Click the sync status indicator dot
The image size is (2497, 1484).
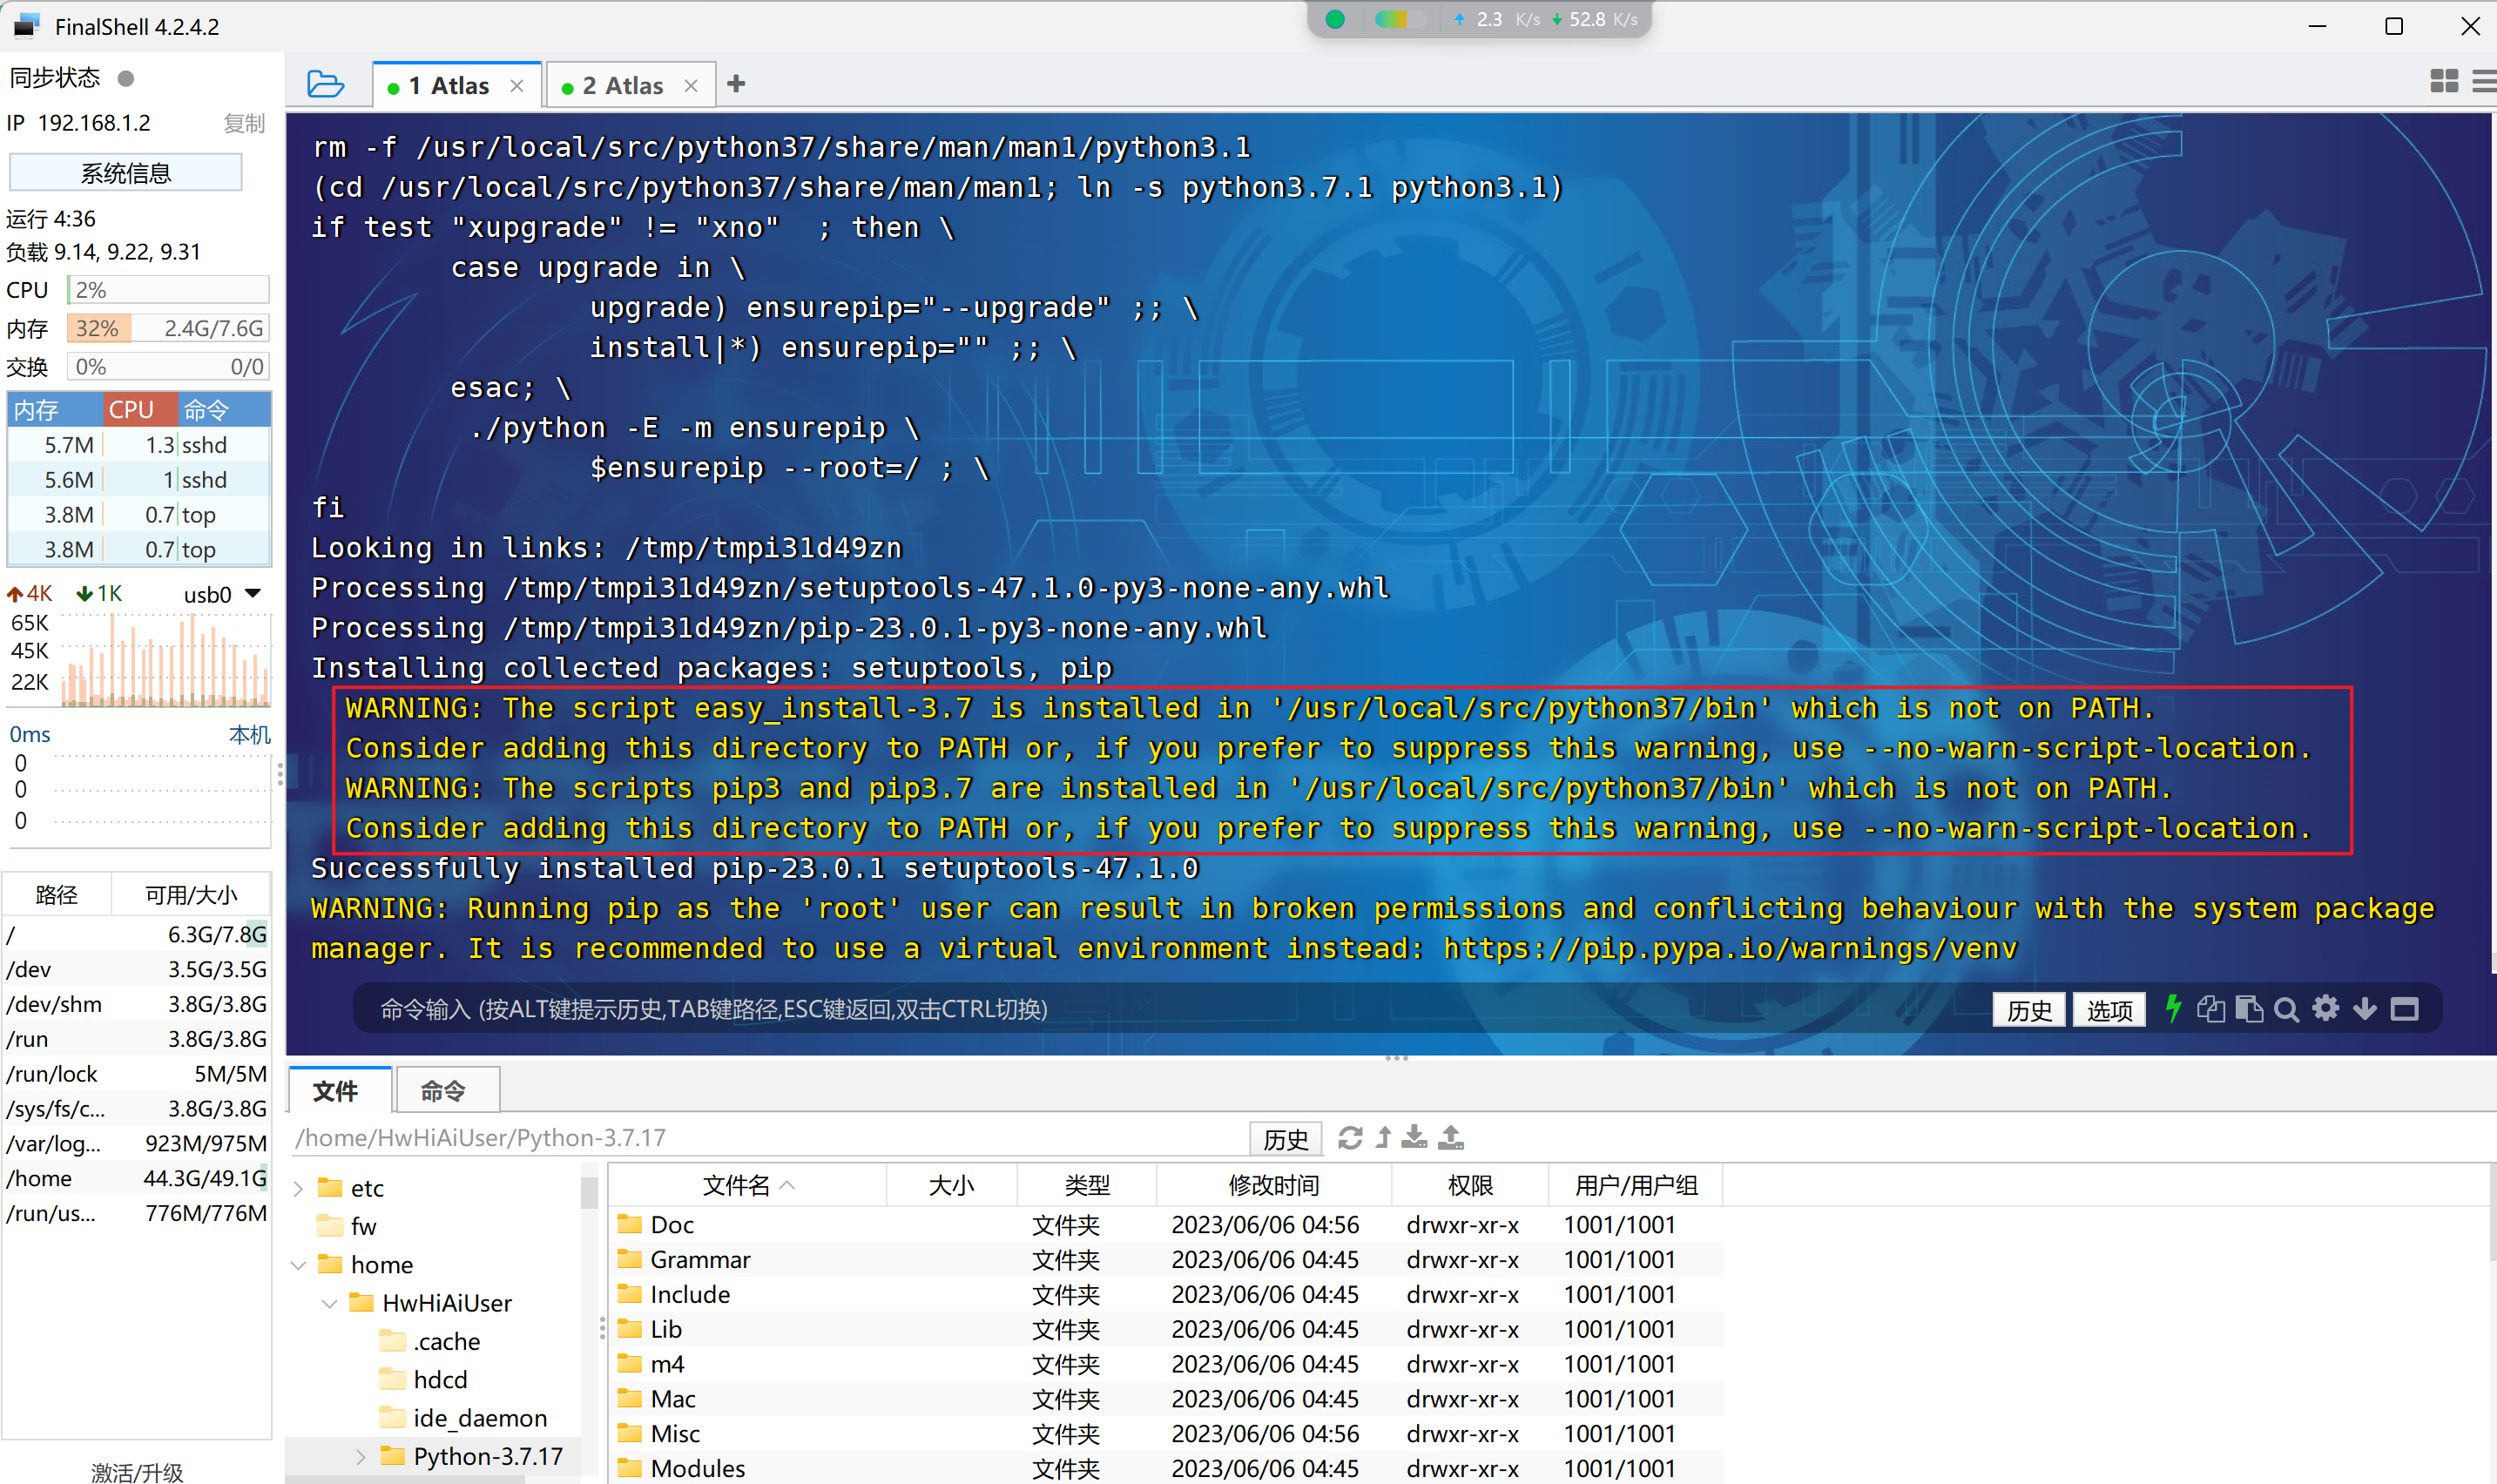point(126,78)
